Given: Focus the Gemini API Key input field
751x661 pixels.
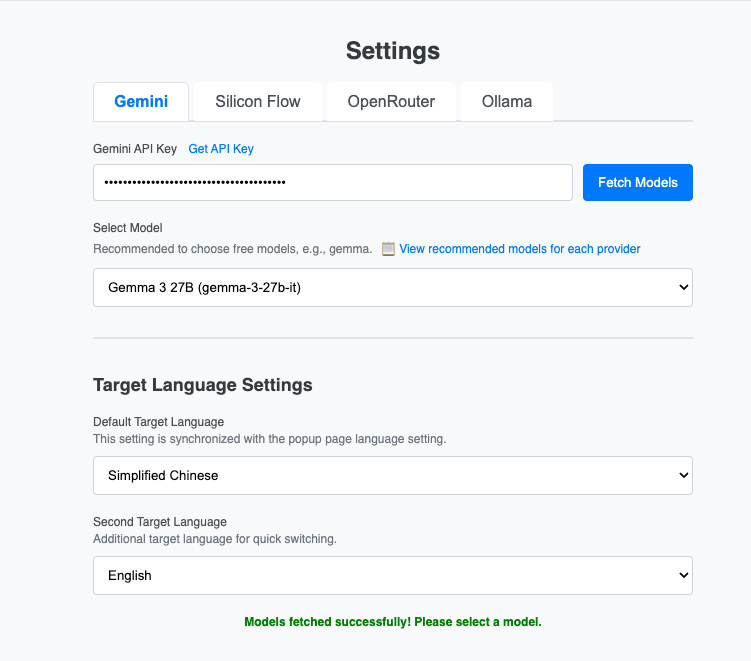Looking at the screenshot, I should pyautogui.click(x=333, y=182).
